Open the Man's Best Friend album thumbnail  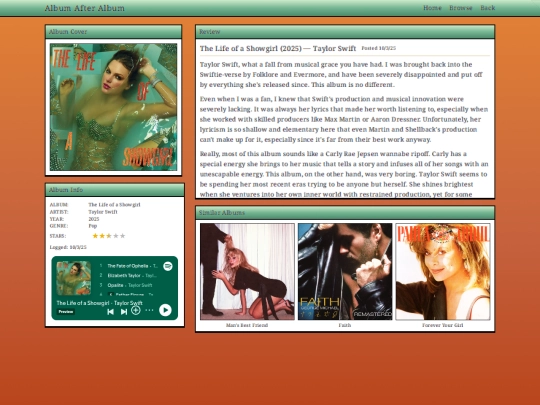pos(247,272)
